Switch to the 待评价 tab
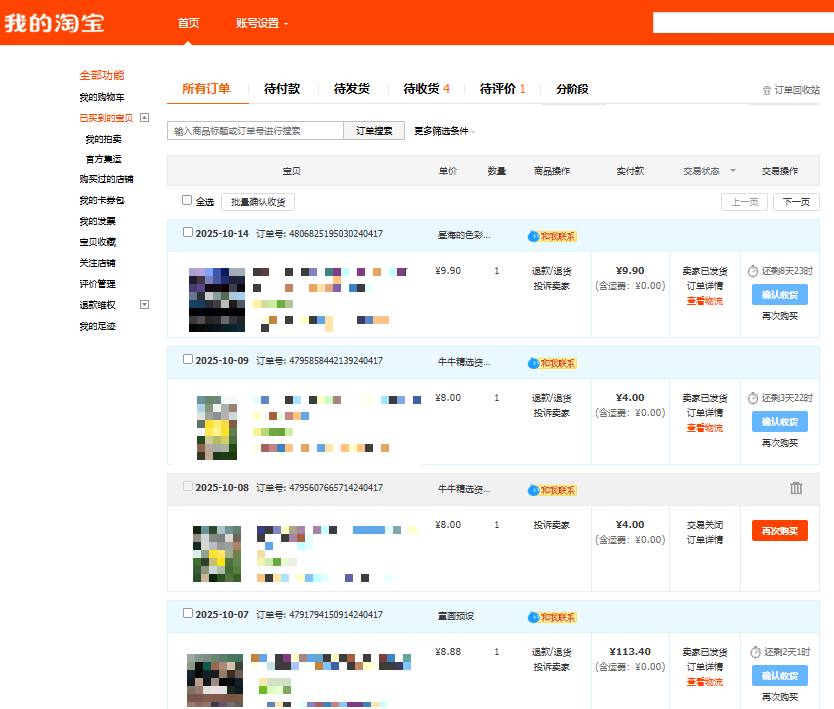The width and height of the screenshot is (834, 709). [502, 89]
